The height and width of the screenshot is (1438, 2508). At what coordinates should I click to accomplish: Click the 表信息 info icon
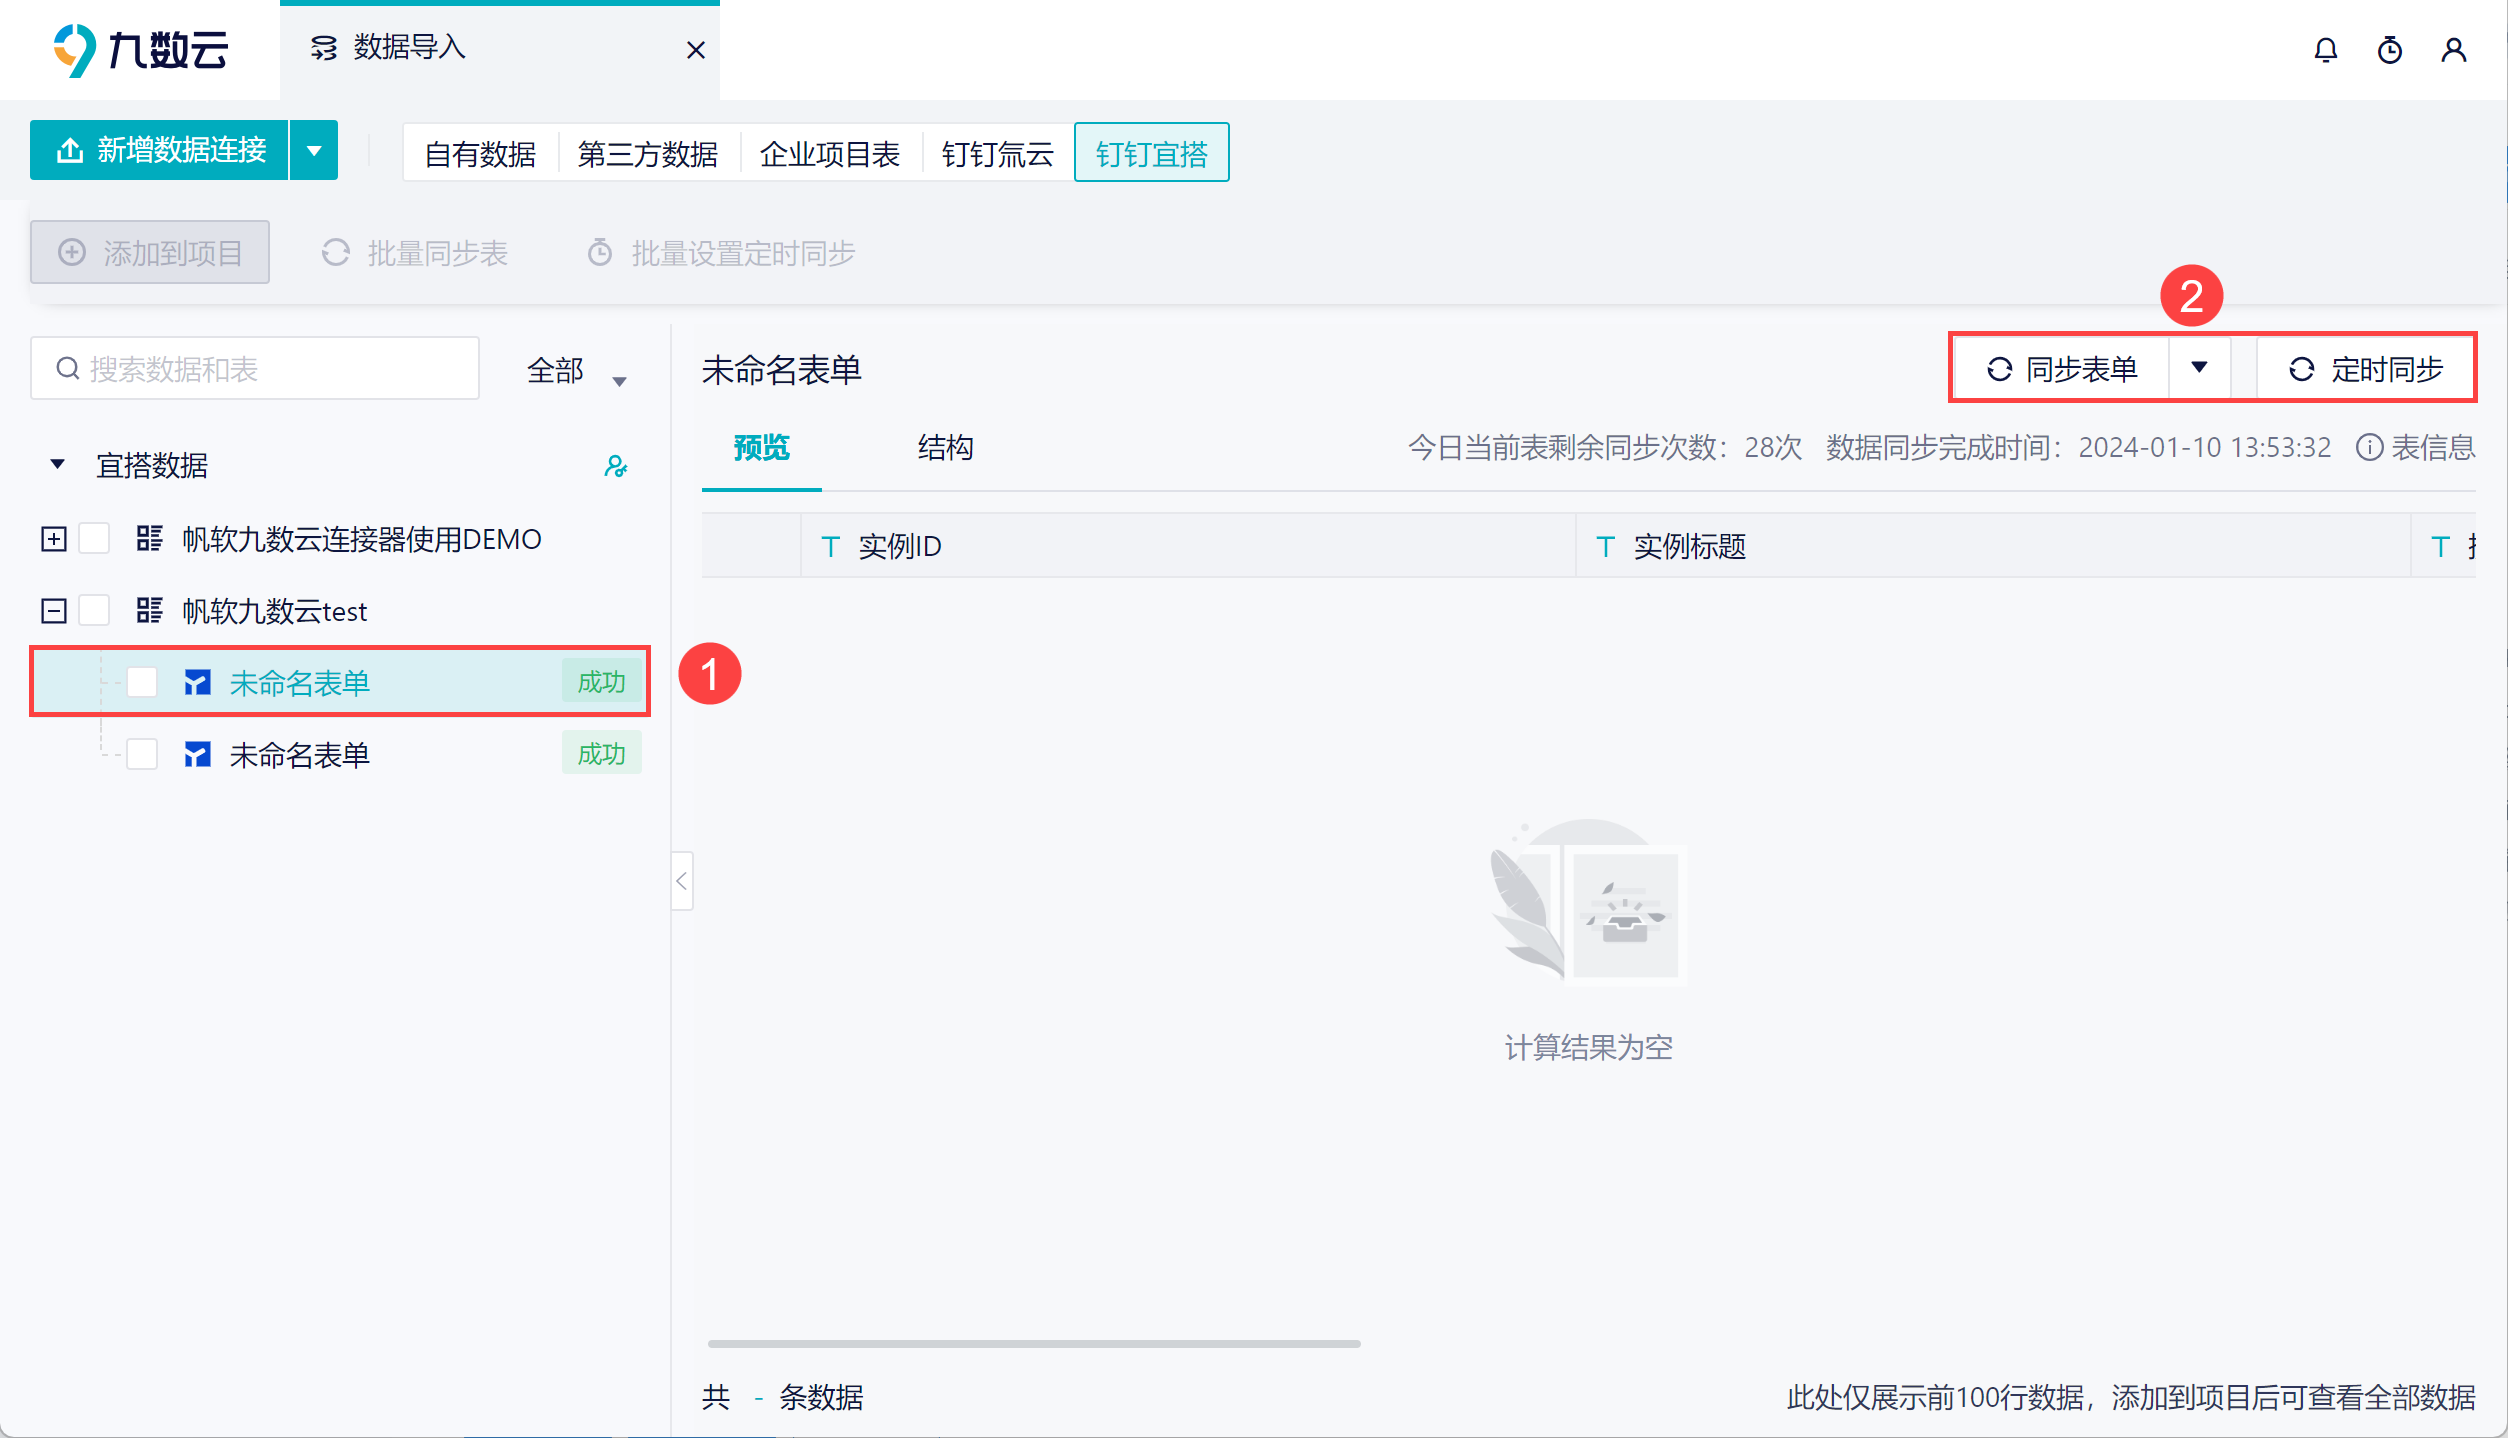(x=2369, y=447)
